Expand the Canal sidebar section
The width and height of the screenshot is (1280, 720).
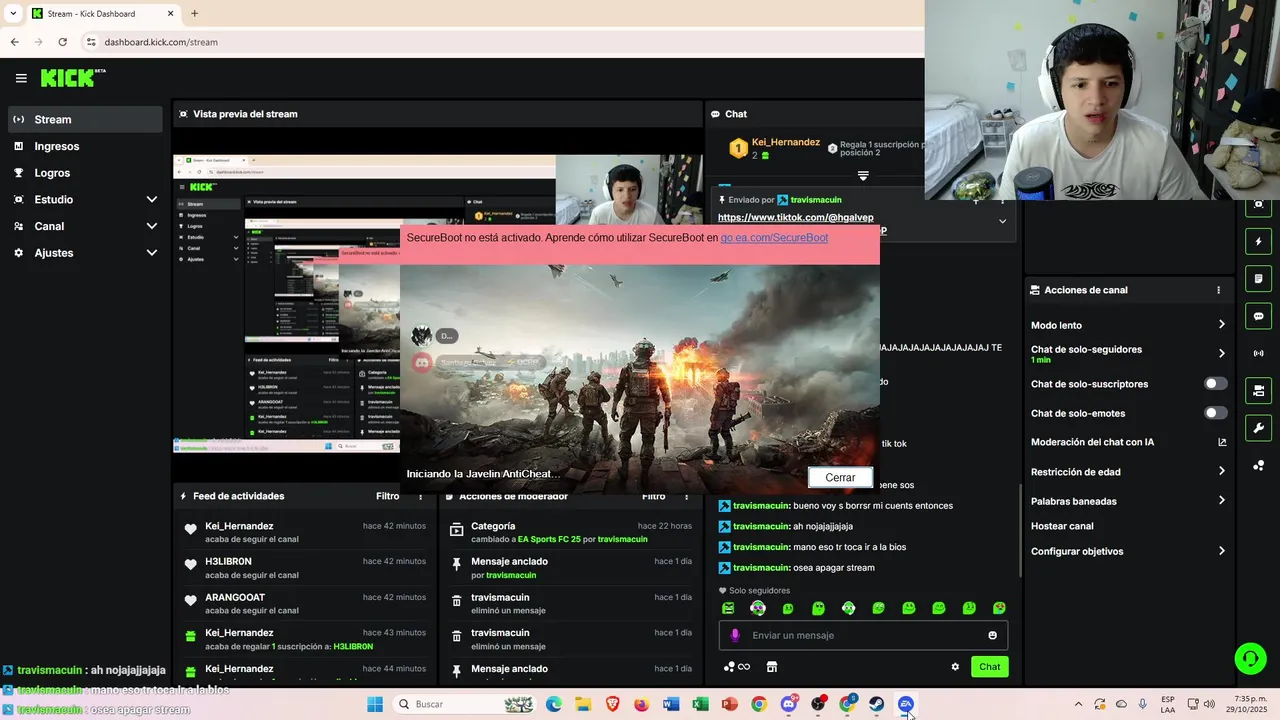point(85,226)
